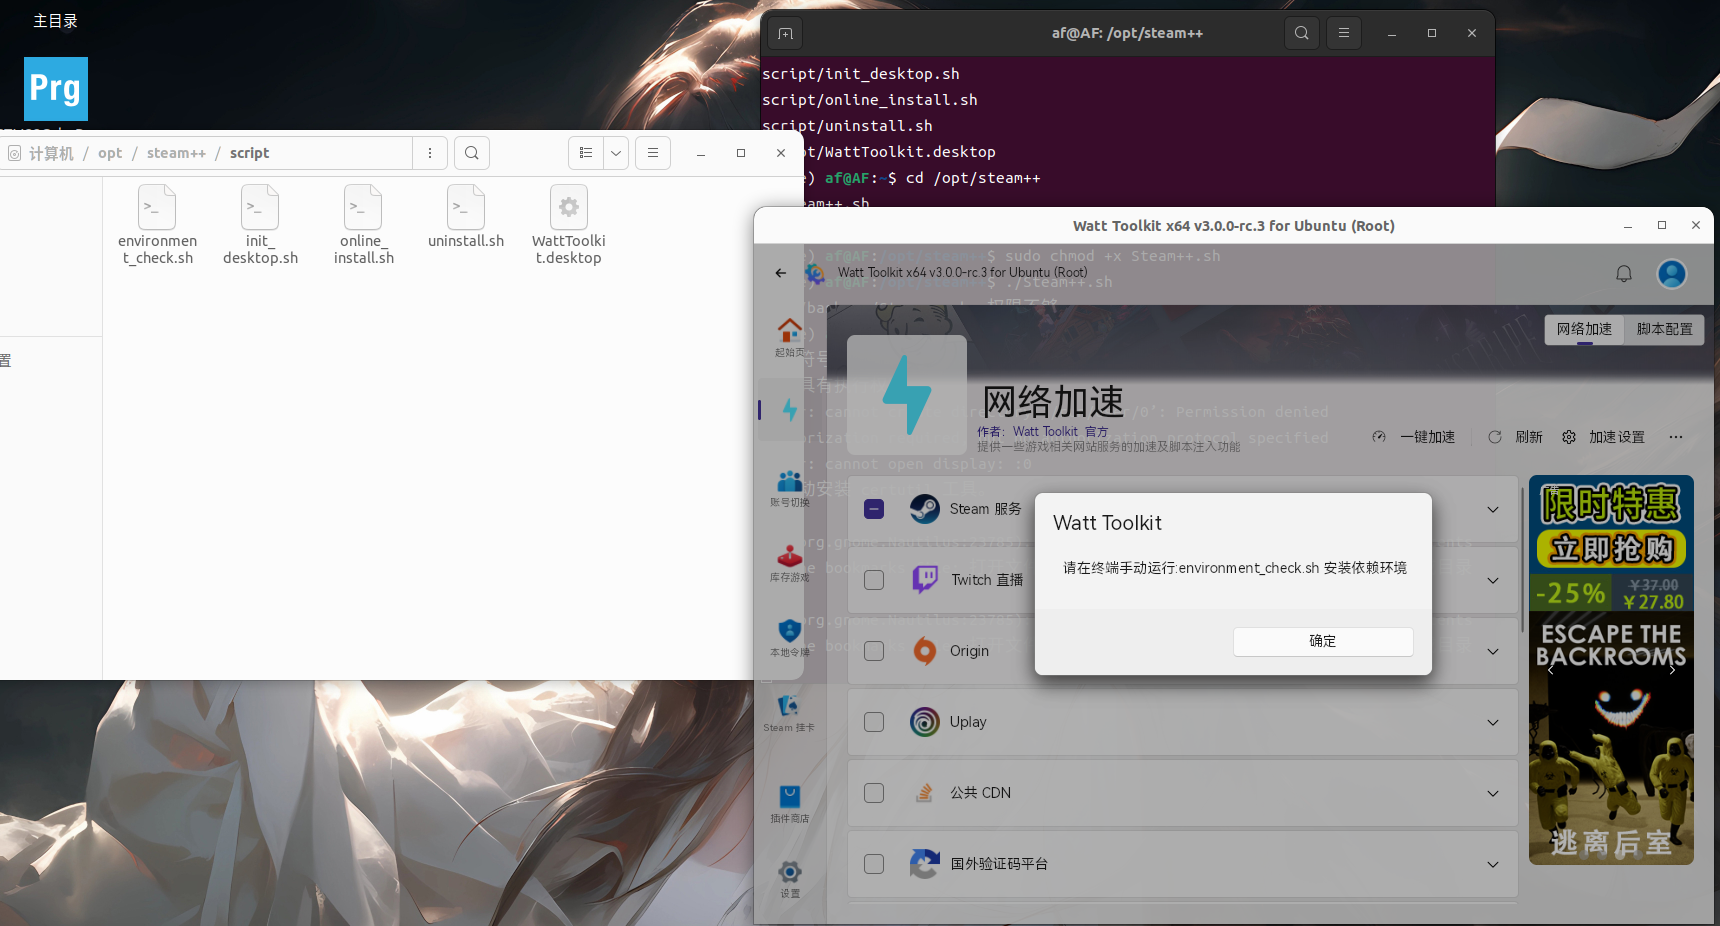
Task: Expand the 国外验证码平台 row
Action: pos(1493,865)
